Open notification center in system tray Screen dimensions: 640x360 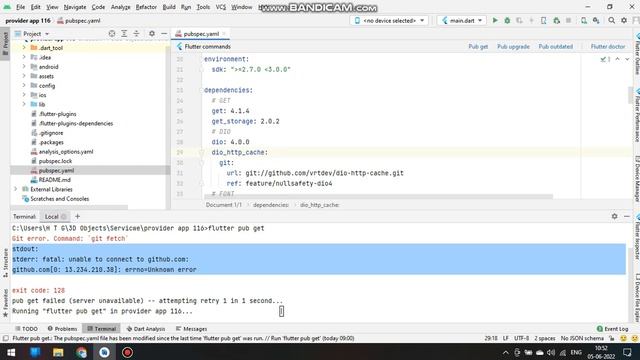627,352
